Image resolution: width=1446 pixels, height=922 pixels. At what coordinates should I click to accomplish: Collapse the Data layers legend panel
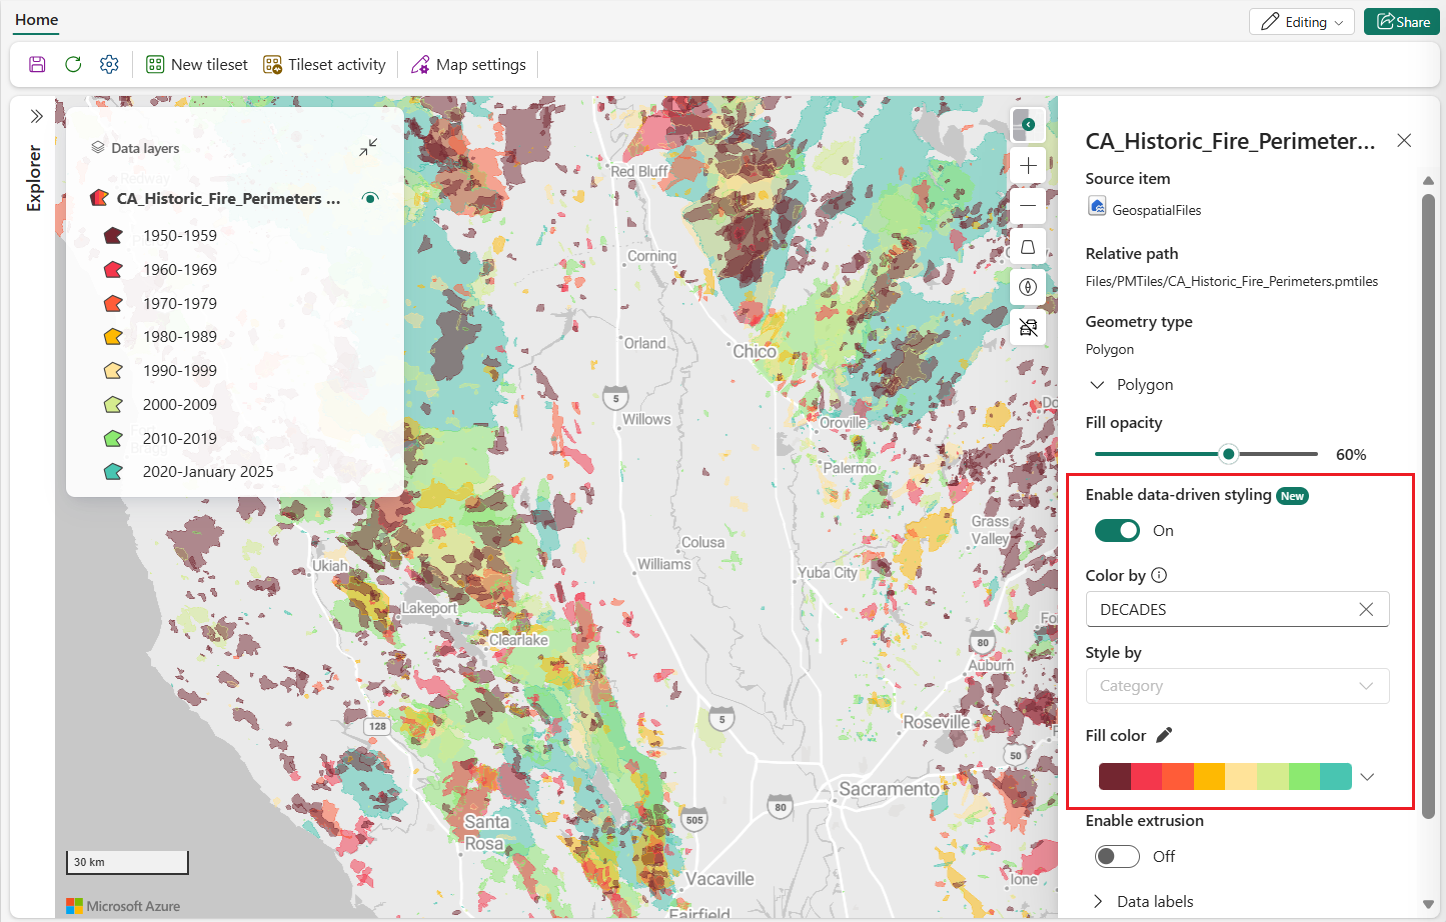[368, 147]
